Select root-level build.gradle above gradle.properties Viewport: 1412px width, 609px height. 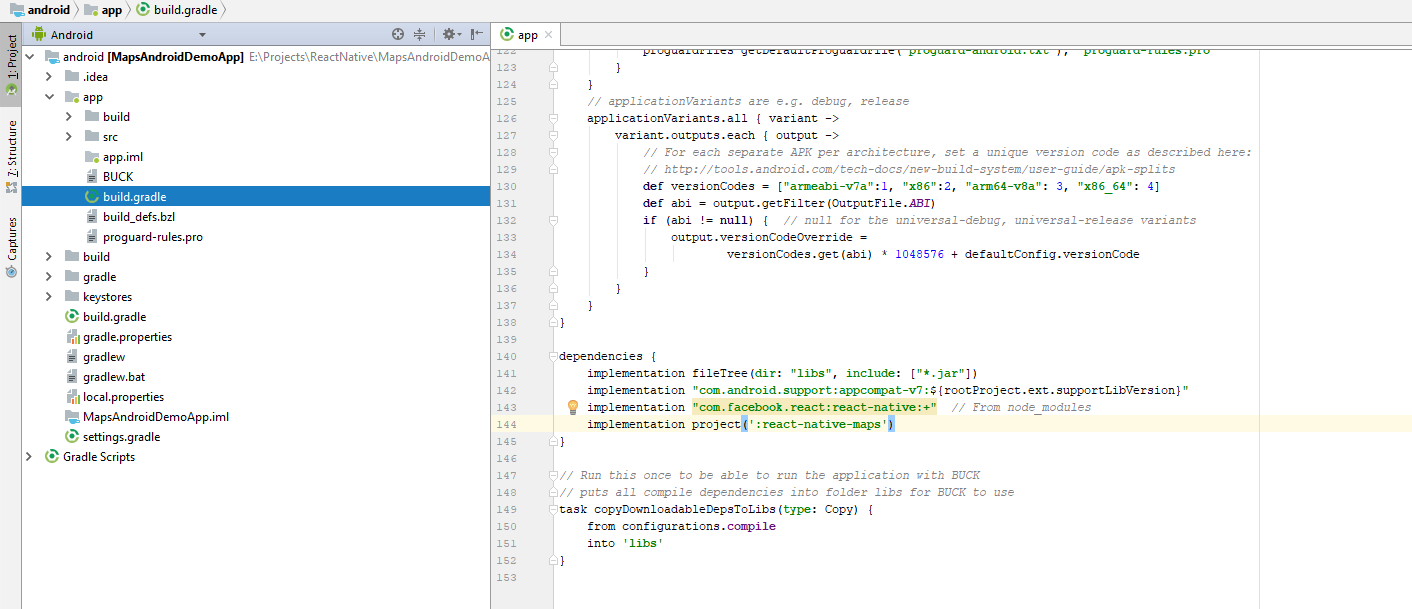(x=114, y=317)
